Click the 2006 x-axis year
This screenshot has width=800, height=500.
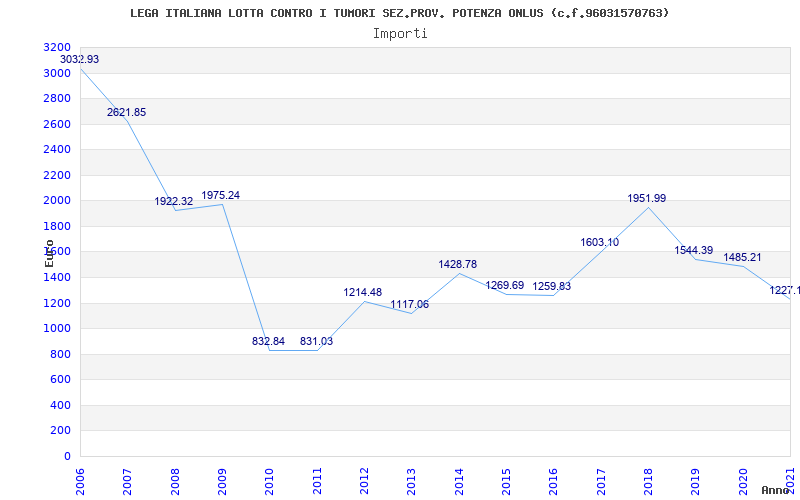80,482
